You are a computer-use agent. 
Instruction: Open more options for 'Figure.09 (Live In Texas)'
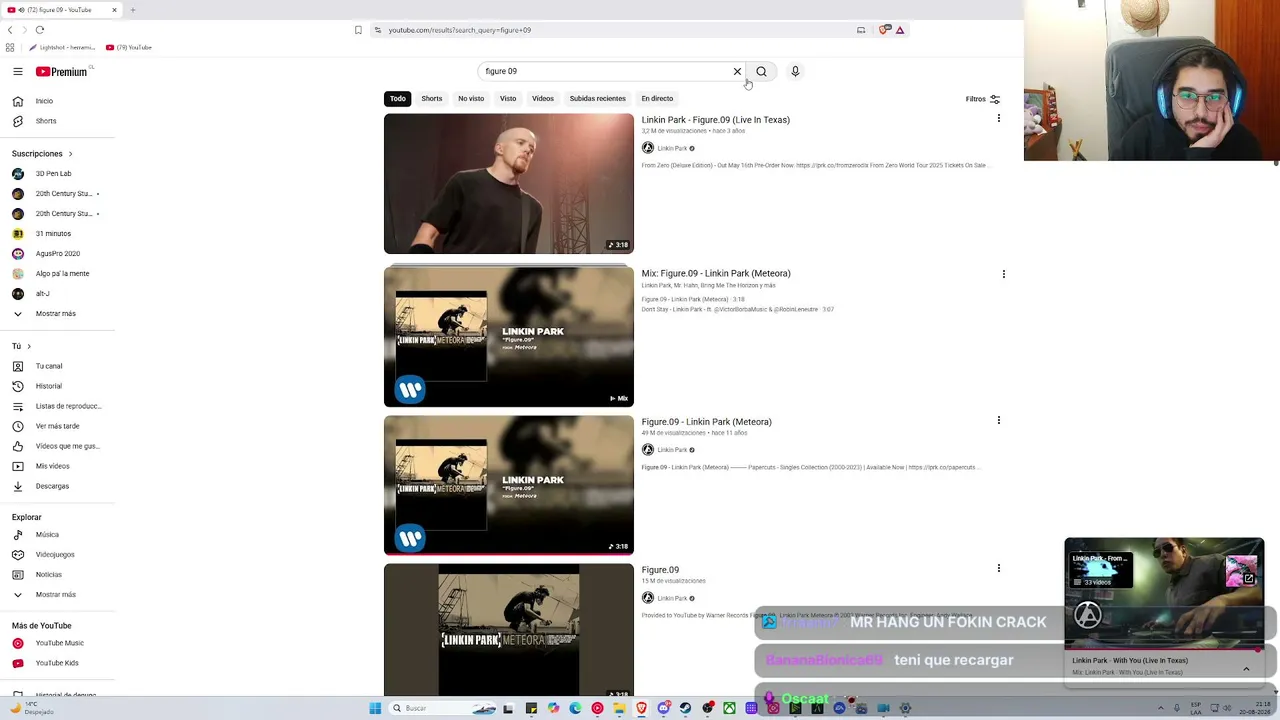(x=998, y=119)
